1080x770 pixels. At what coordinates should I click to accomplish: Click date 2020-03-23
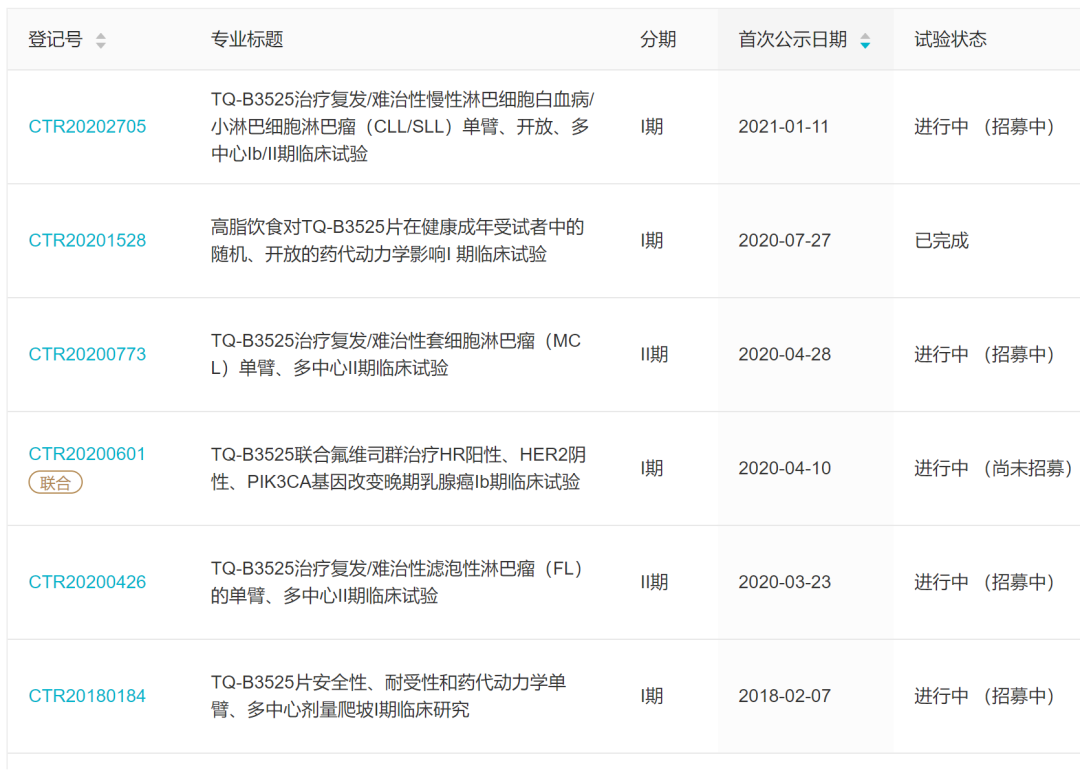785,582
